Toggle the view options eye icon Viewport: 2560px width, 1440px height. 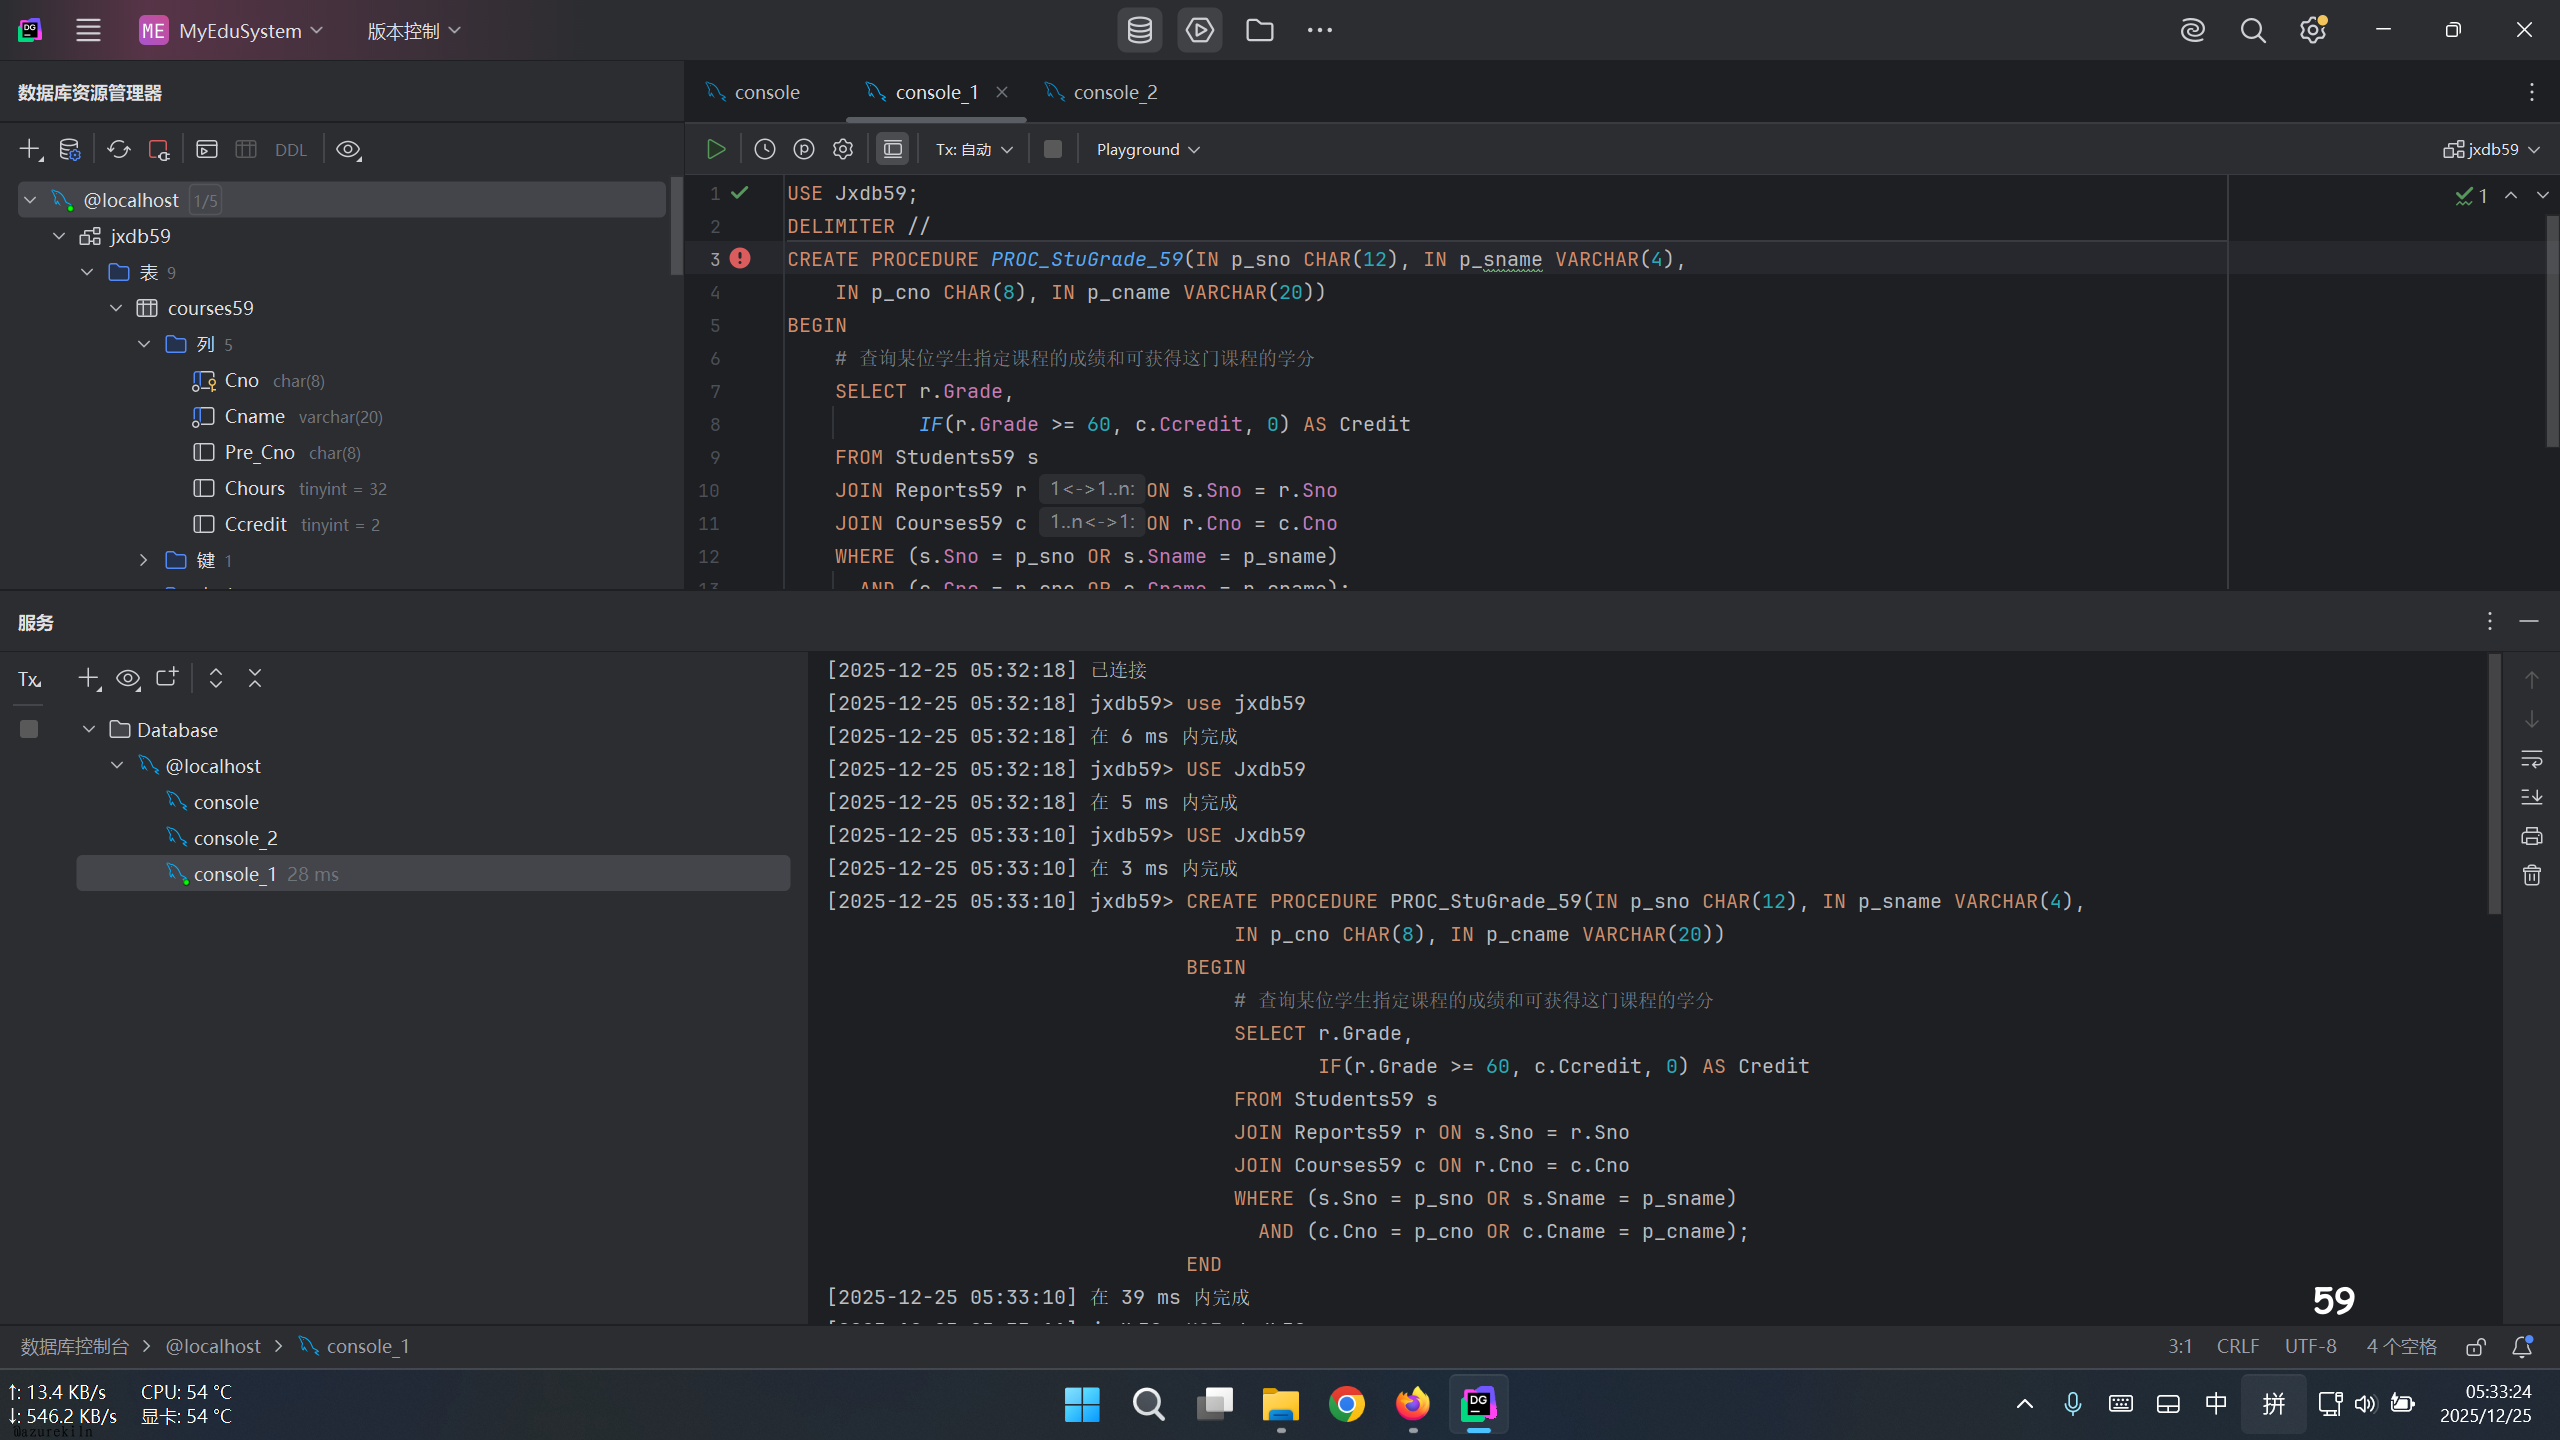(x=348, y=149)
